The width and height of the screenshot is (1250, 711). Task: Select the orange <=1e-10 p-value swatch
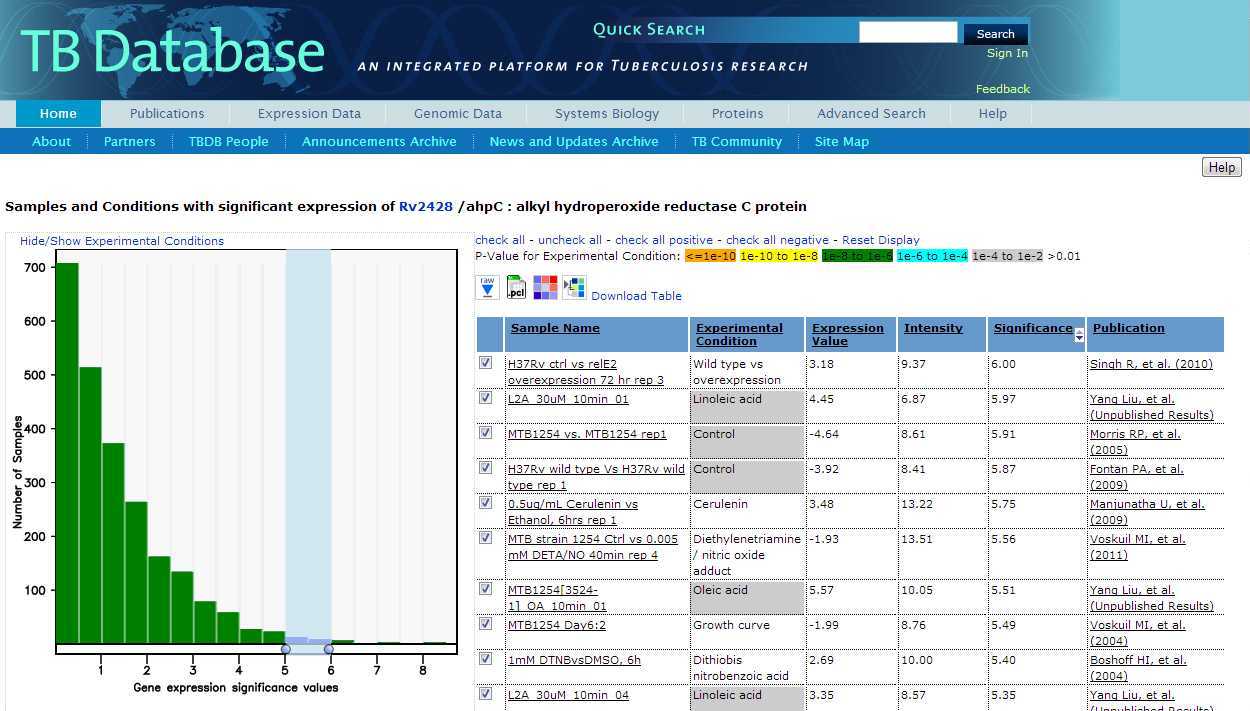click(710, 256)
